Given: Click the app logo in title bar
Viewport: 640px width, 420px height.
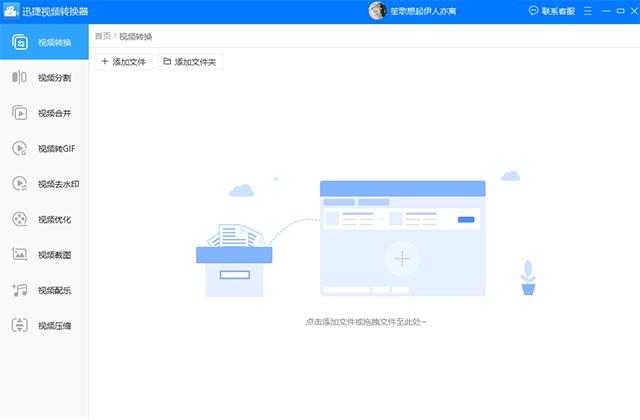Looking at the screenshot, I should (11, 11).
